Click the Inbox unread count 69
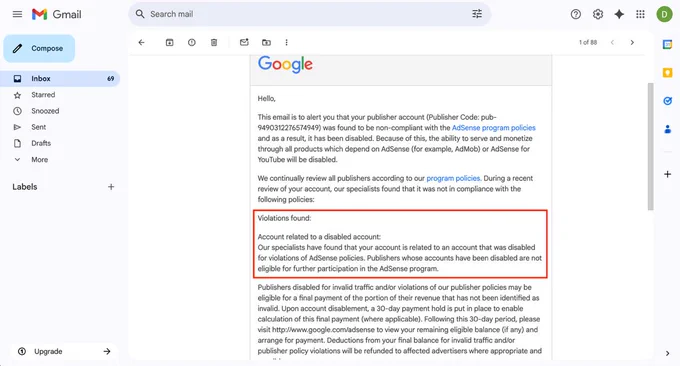 pyautogui.click(x=111, y=78)
